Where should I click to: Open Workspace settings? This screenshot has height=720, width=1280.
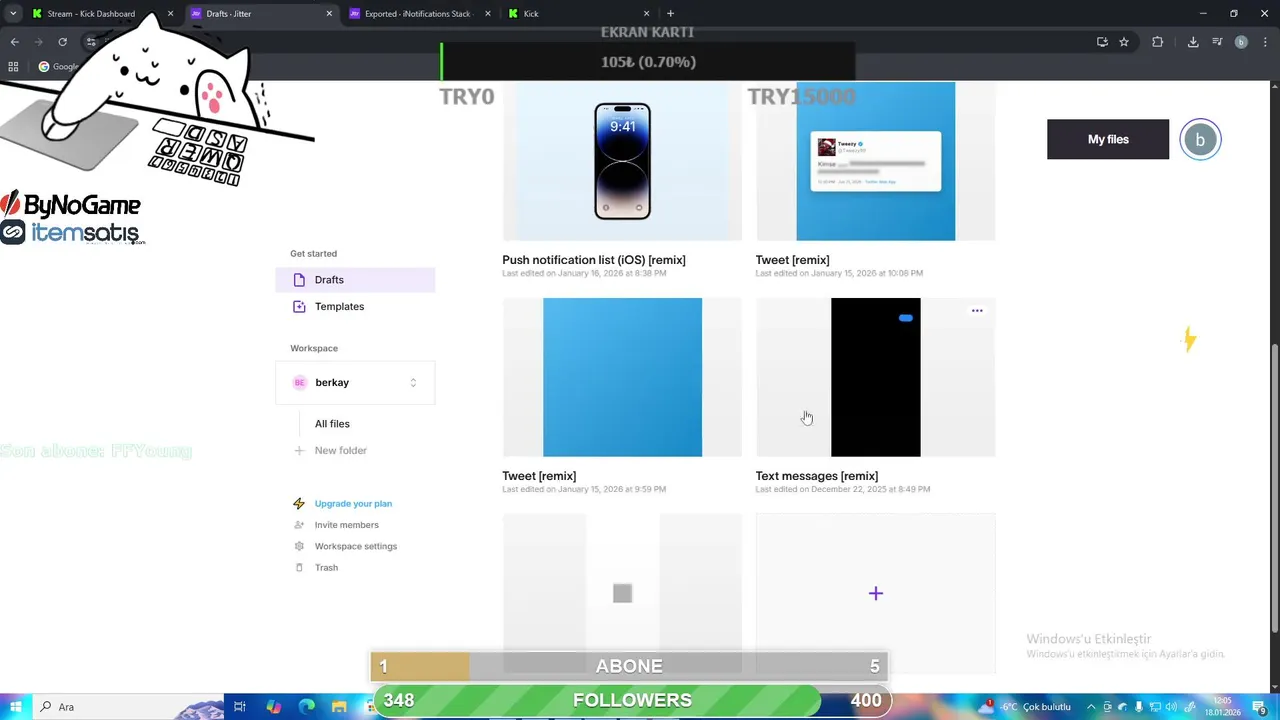coord(356,546)
